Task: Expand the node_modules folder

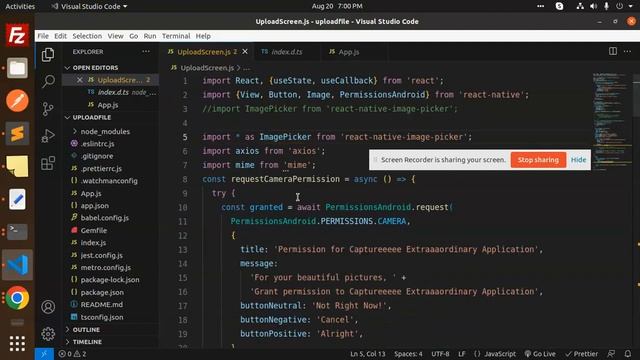Action: (105, 131)
